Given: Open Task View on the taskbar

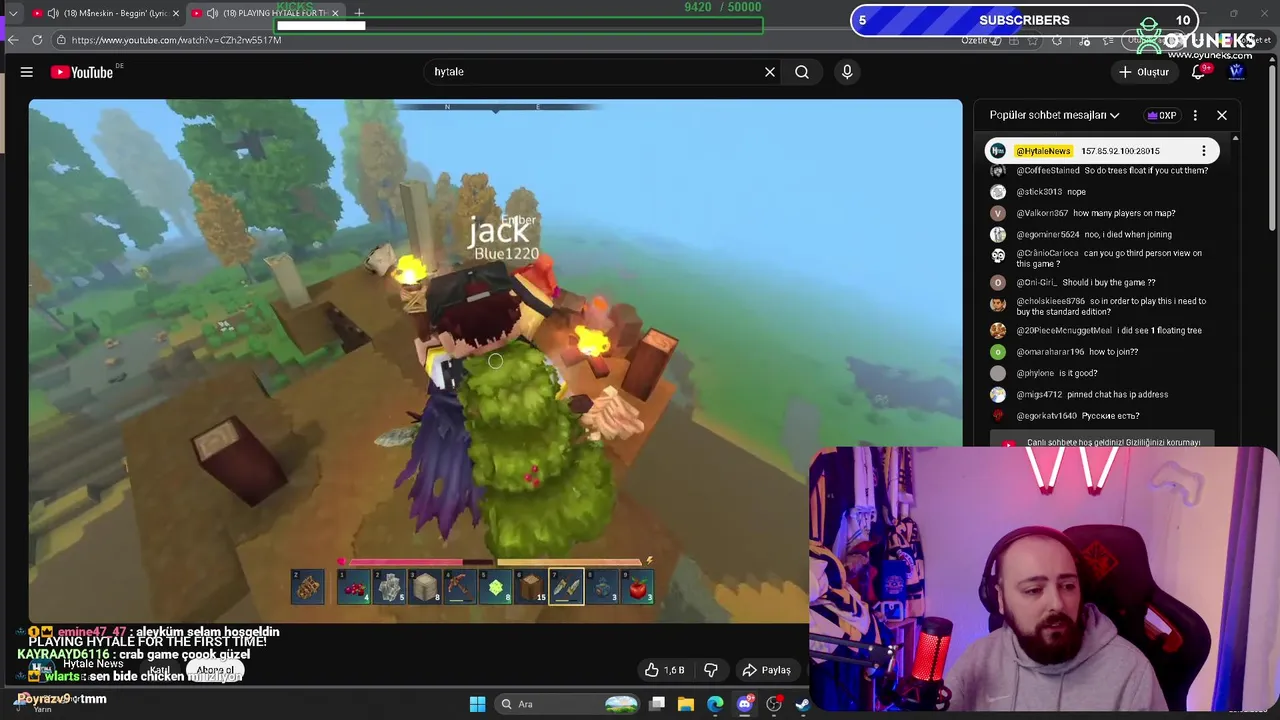Looking at the screenshot, I should 657,704.
